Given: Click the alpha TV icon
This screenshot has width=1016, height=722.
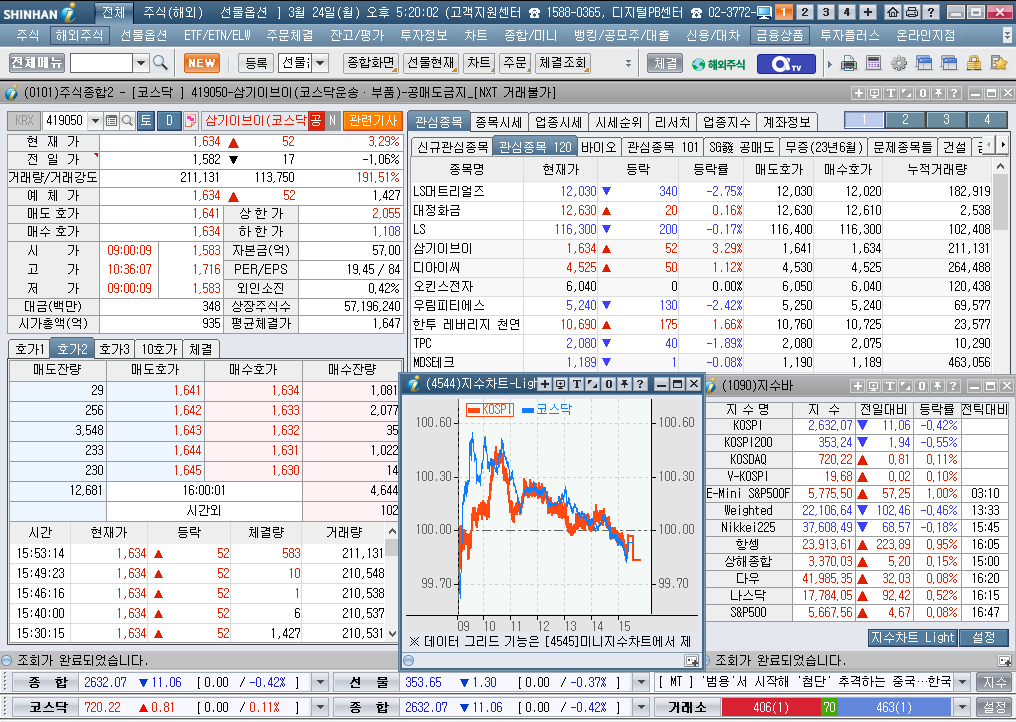Looking at the screenshot, I should pyautogui.click(x=786, y=64).
